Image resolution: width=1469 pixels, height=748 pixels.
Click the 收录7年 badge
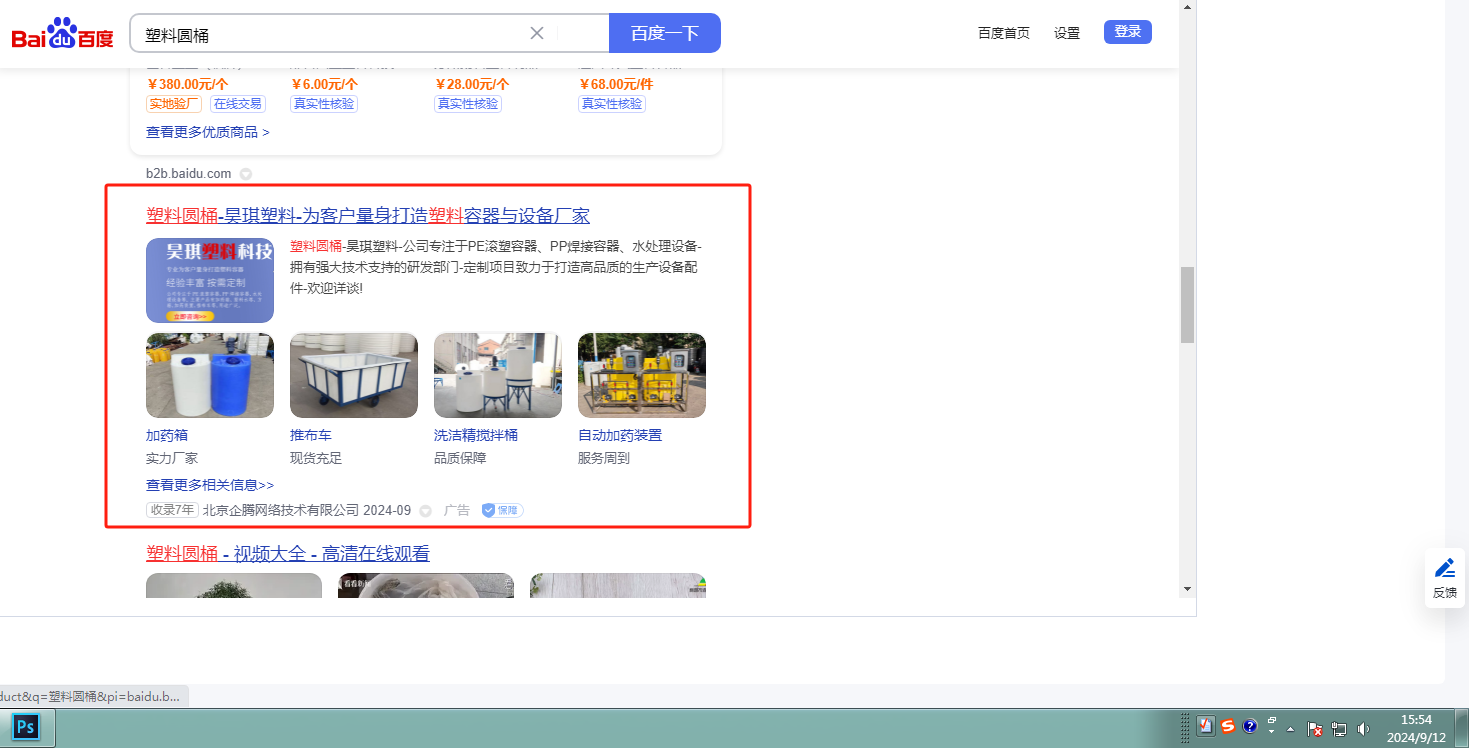tap(172, 510)
